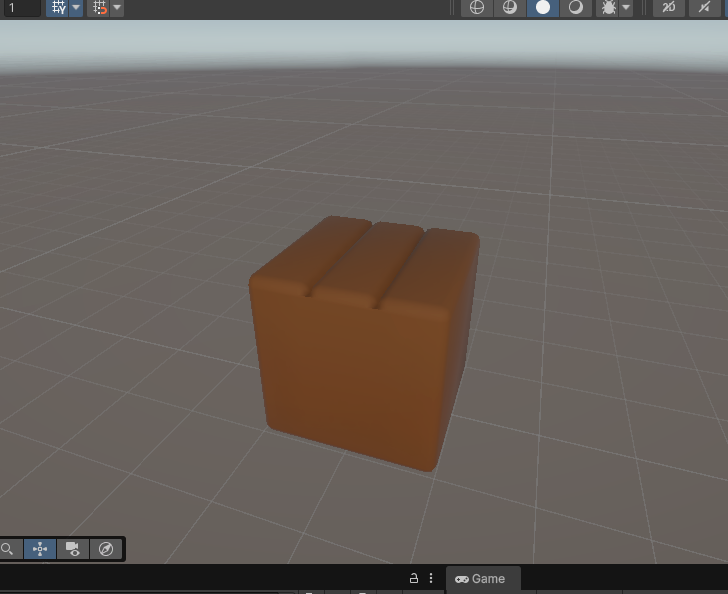Viewport: 728px width, 594px height.
Task: Toggle scene lighting button
Action: [x=706, y=8]
